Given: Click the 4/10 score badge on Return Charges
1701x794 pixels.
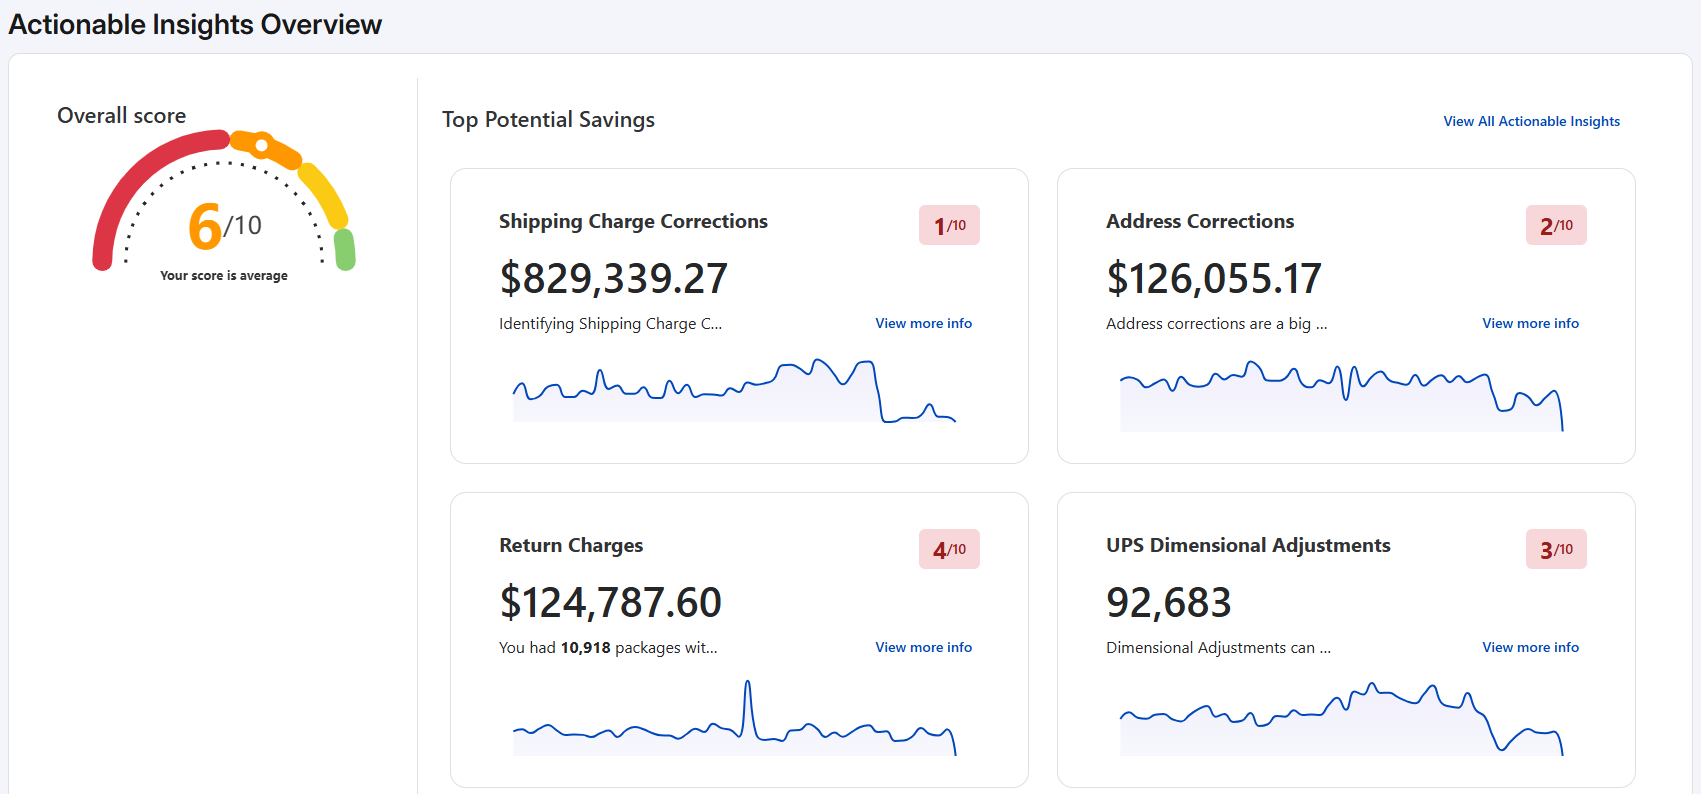Looking at the screenshot, I should click(949, 549).
